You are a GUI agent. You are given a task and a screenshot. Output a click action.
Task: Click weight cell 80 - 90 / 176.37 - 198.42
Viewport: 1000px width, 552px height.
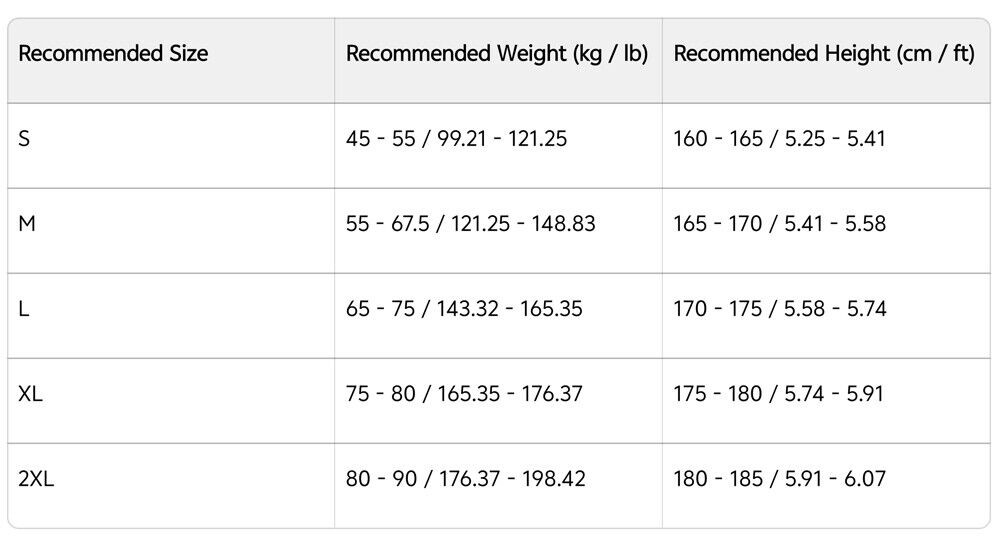tap(464, 479)
